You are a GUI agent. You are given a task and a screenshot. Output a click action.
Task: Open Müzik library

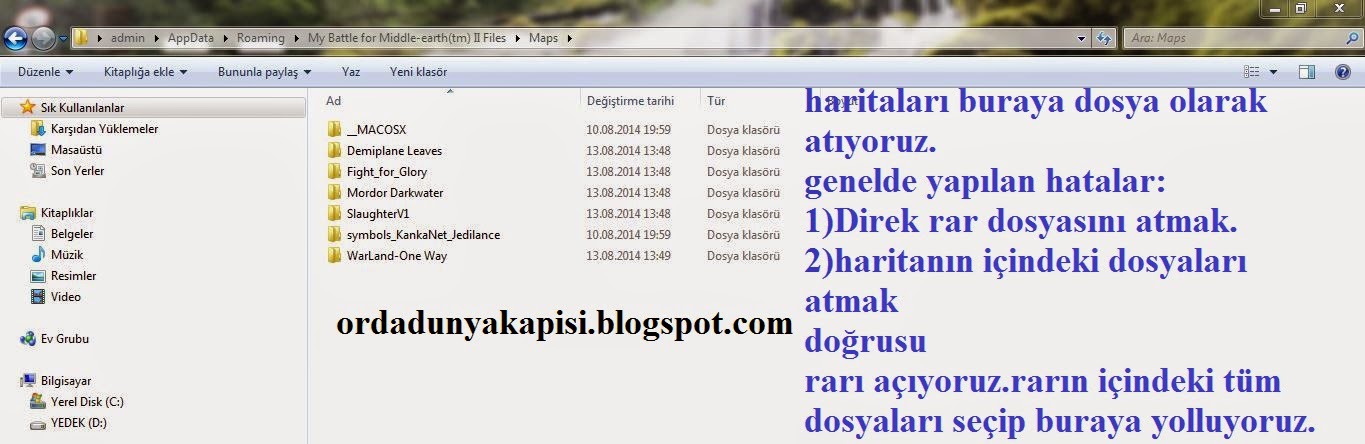point(67,255)
